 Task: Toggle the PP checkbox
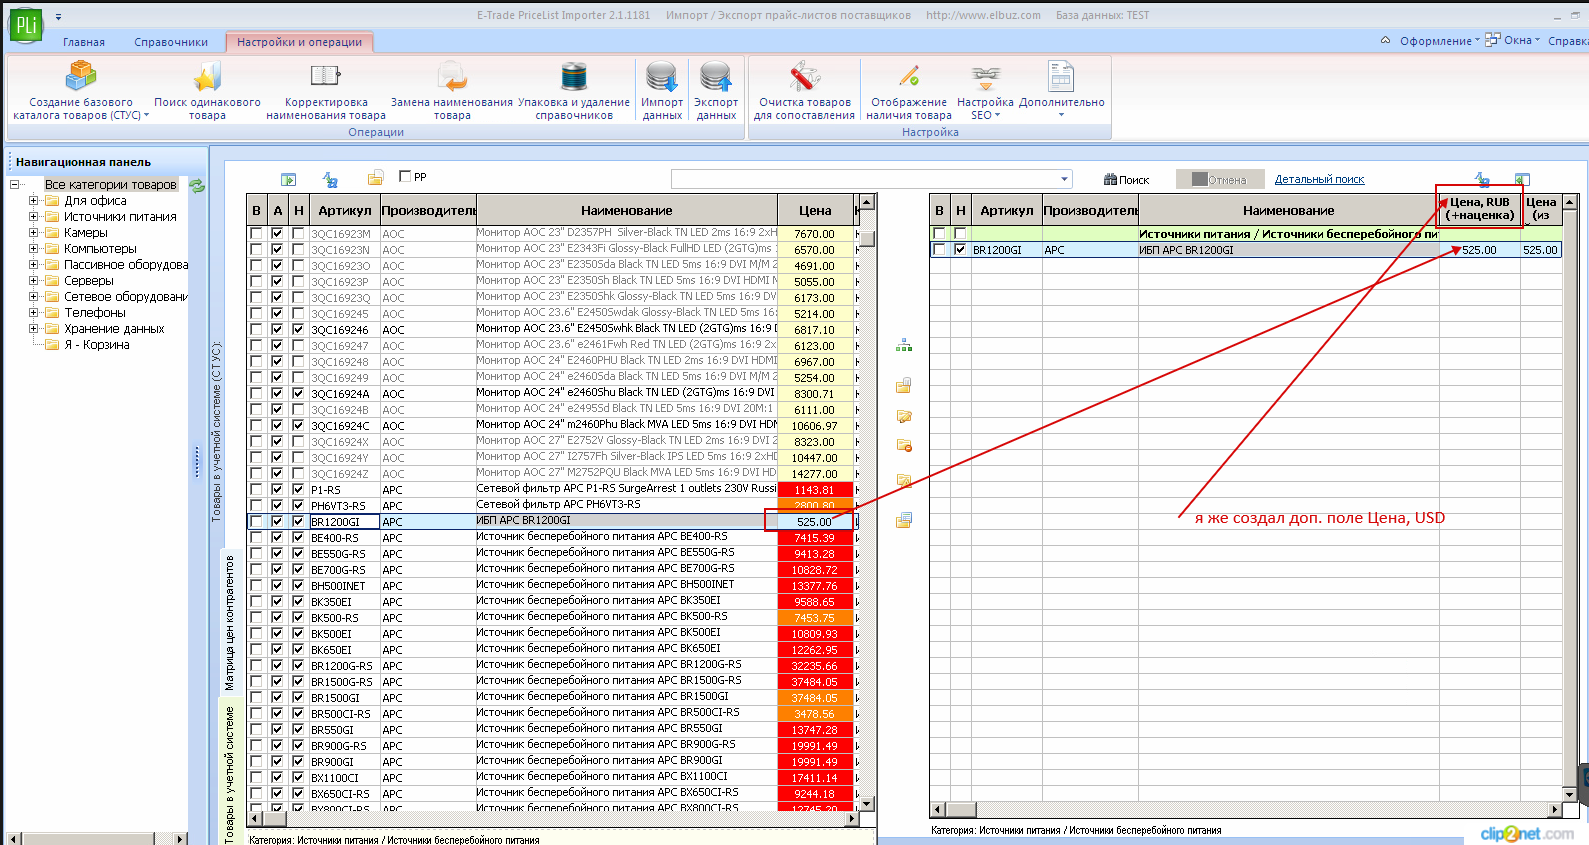pyautogui.click(x=405, y=176)
